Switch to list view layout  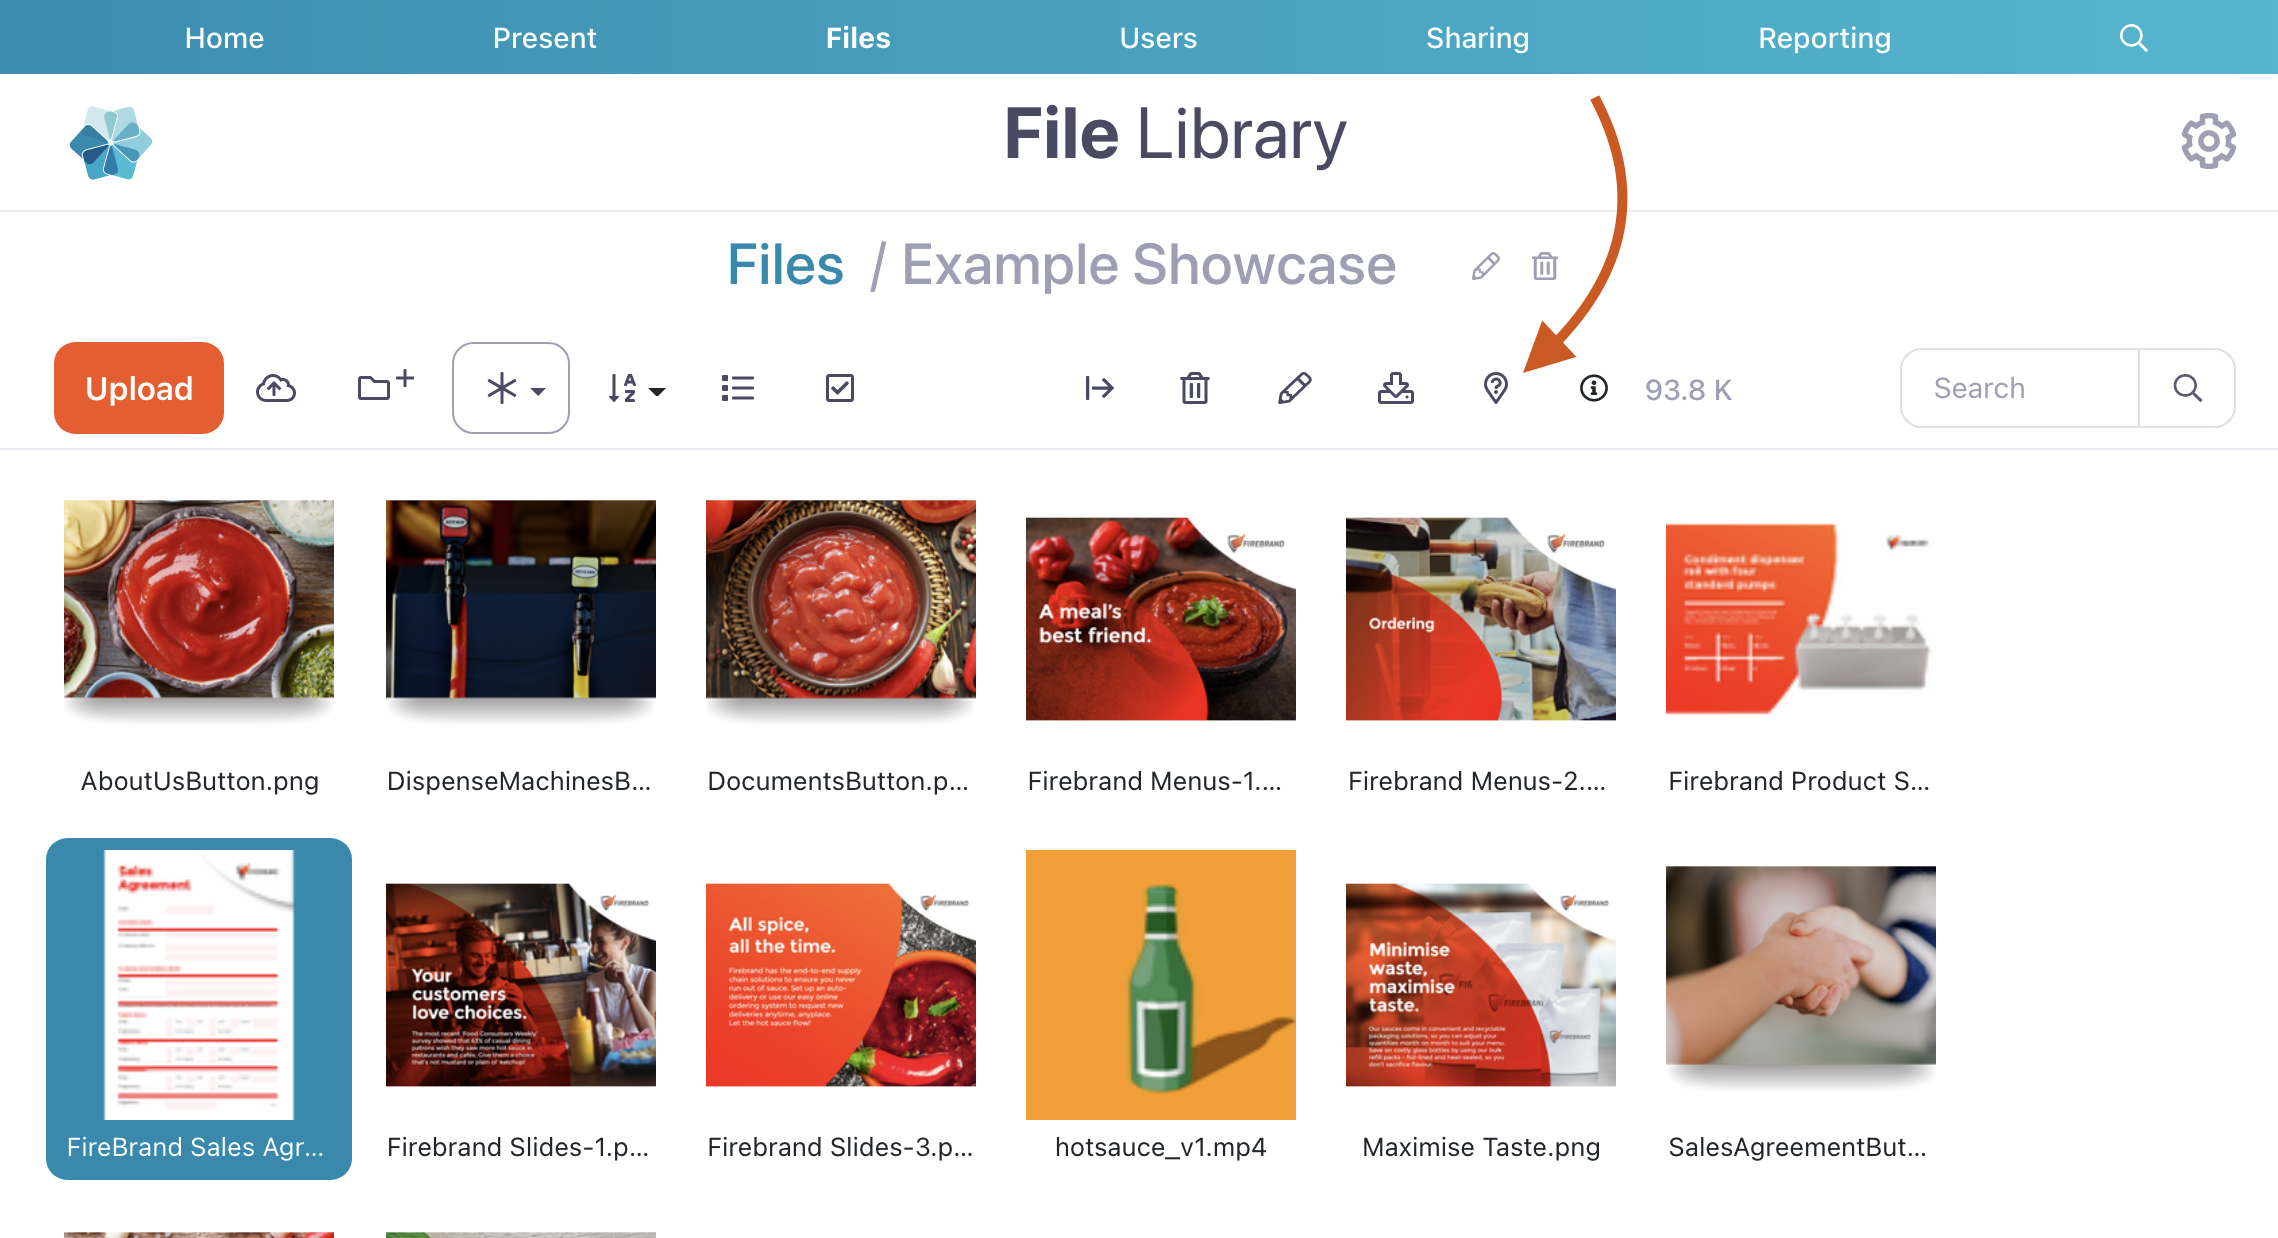tap(737, 388)
